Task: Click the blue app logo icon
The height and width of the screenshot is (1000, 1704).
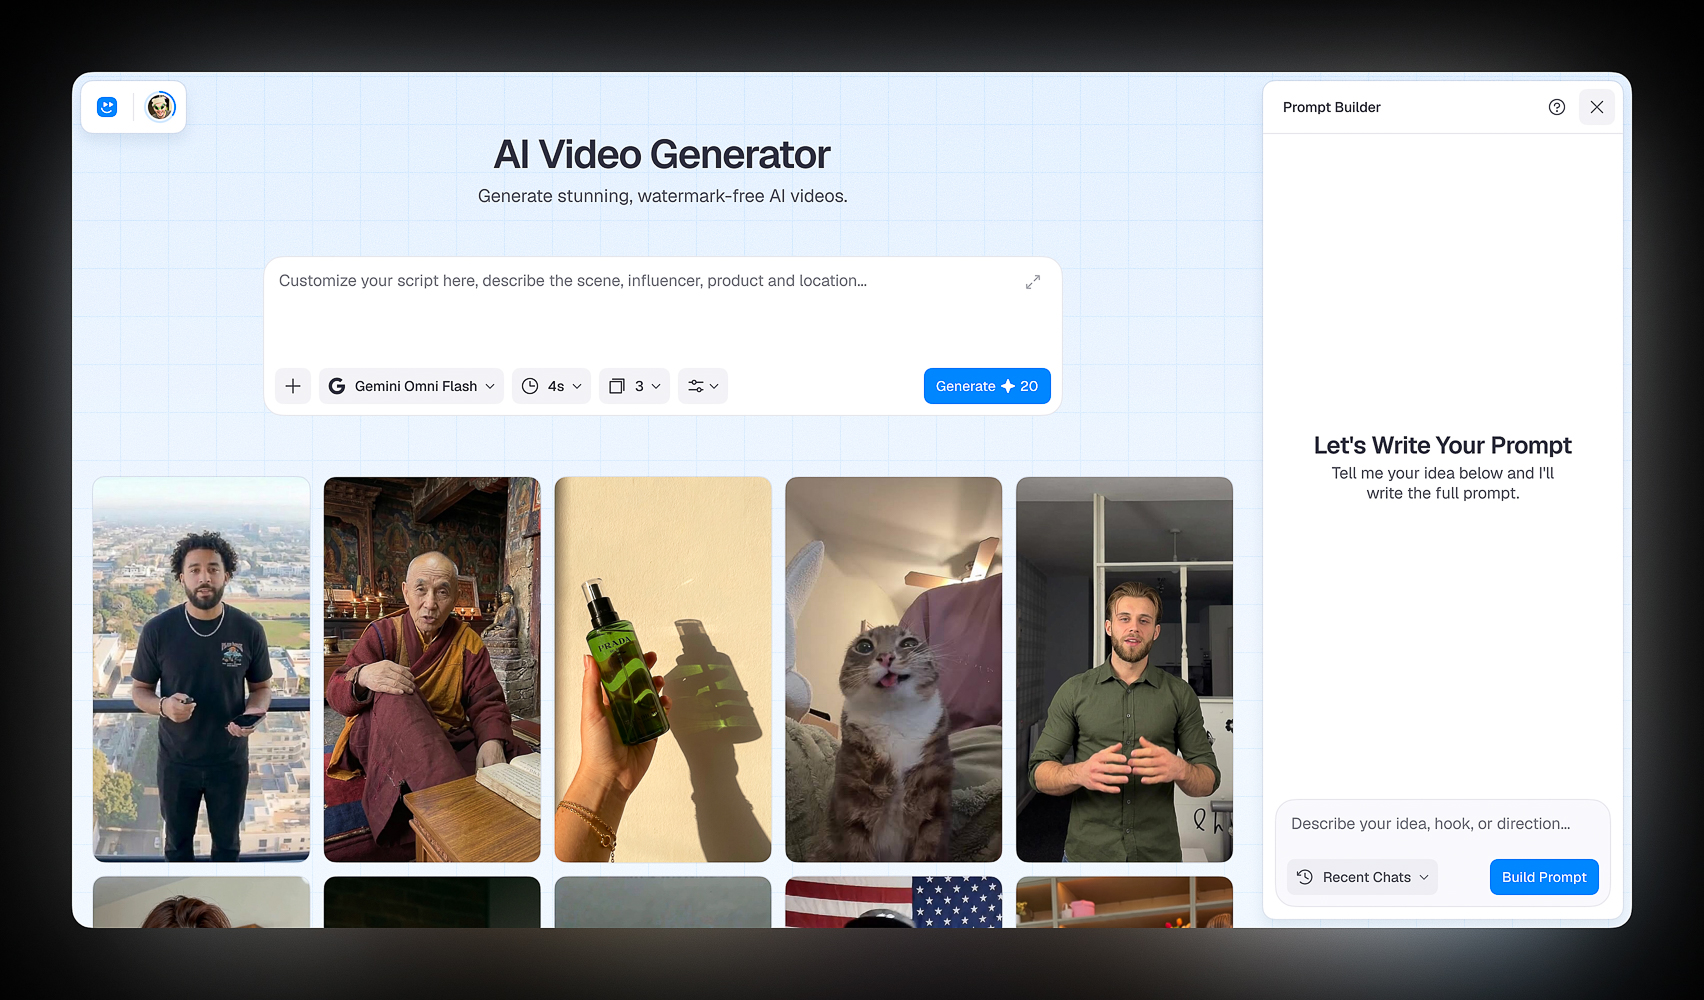Action: (107, 107)
